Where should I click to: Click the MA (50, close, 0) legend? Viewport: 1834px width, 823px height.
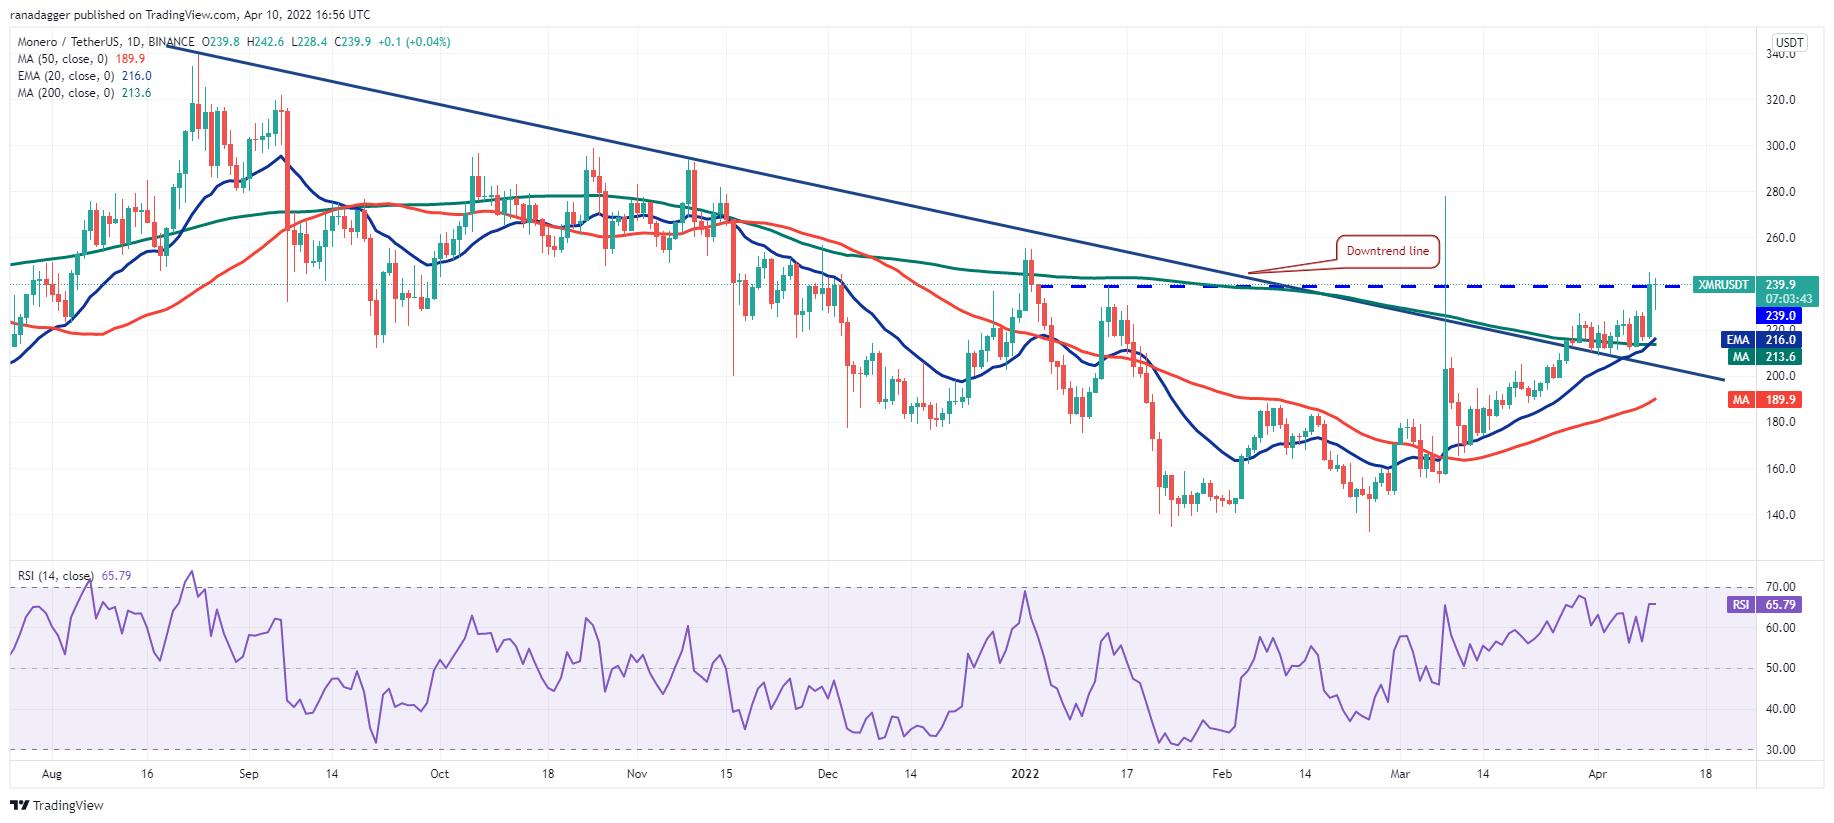click(80, 59)
